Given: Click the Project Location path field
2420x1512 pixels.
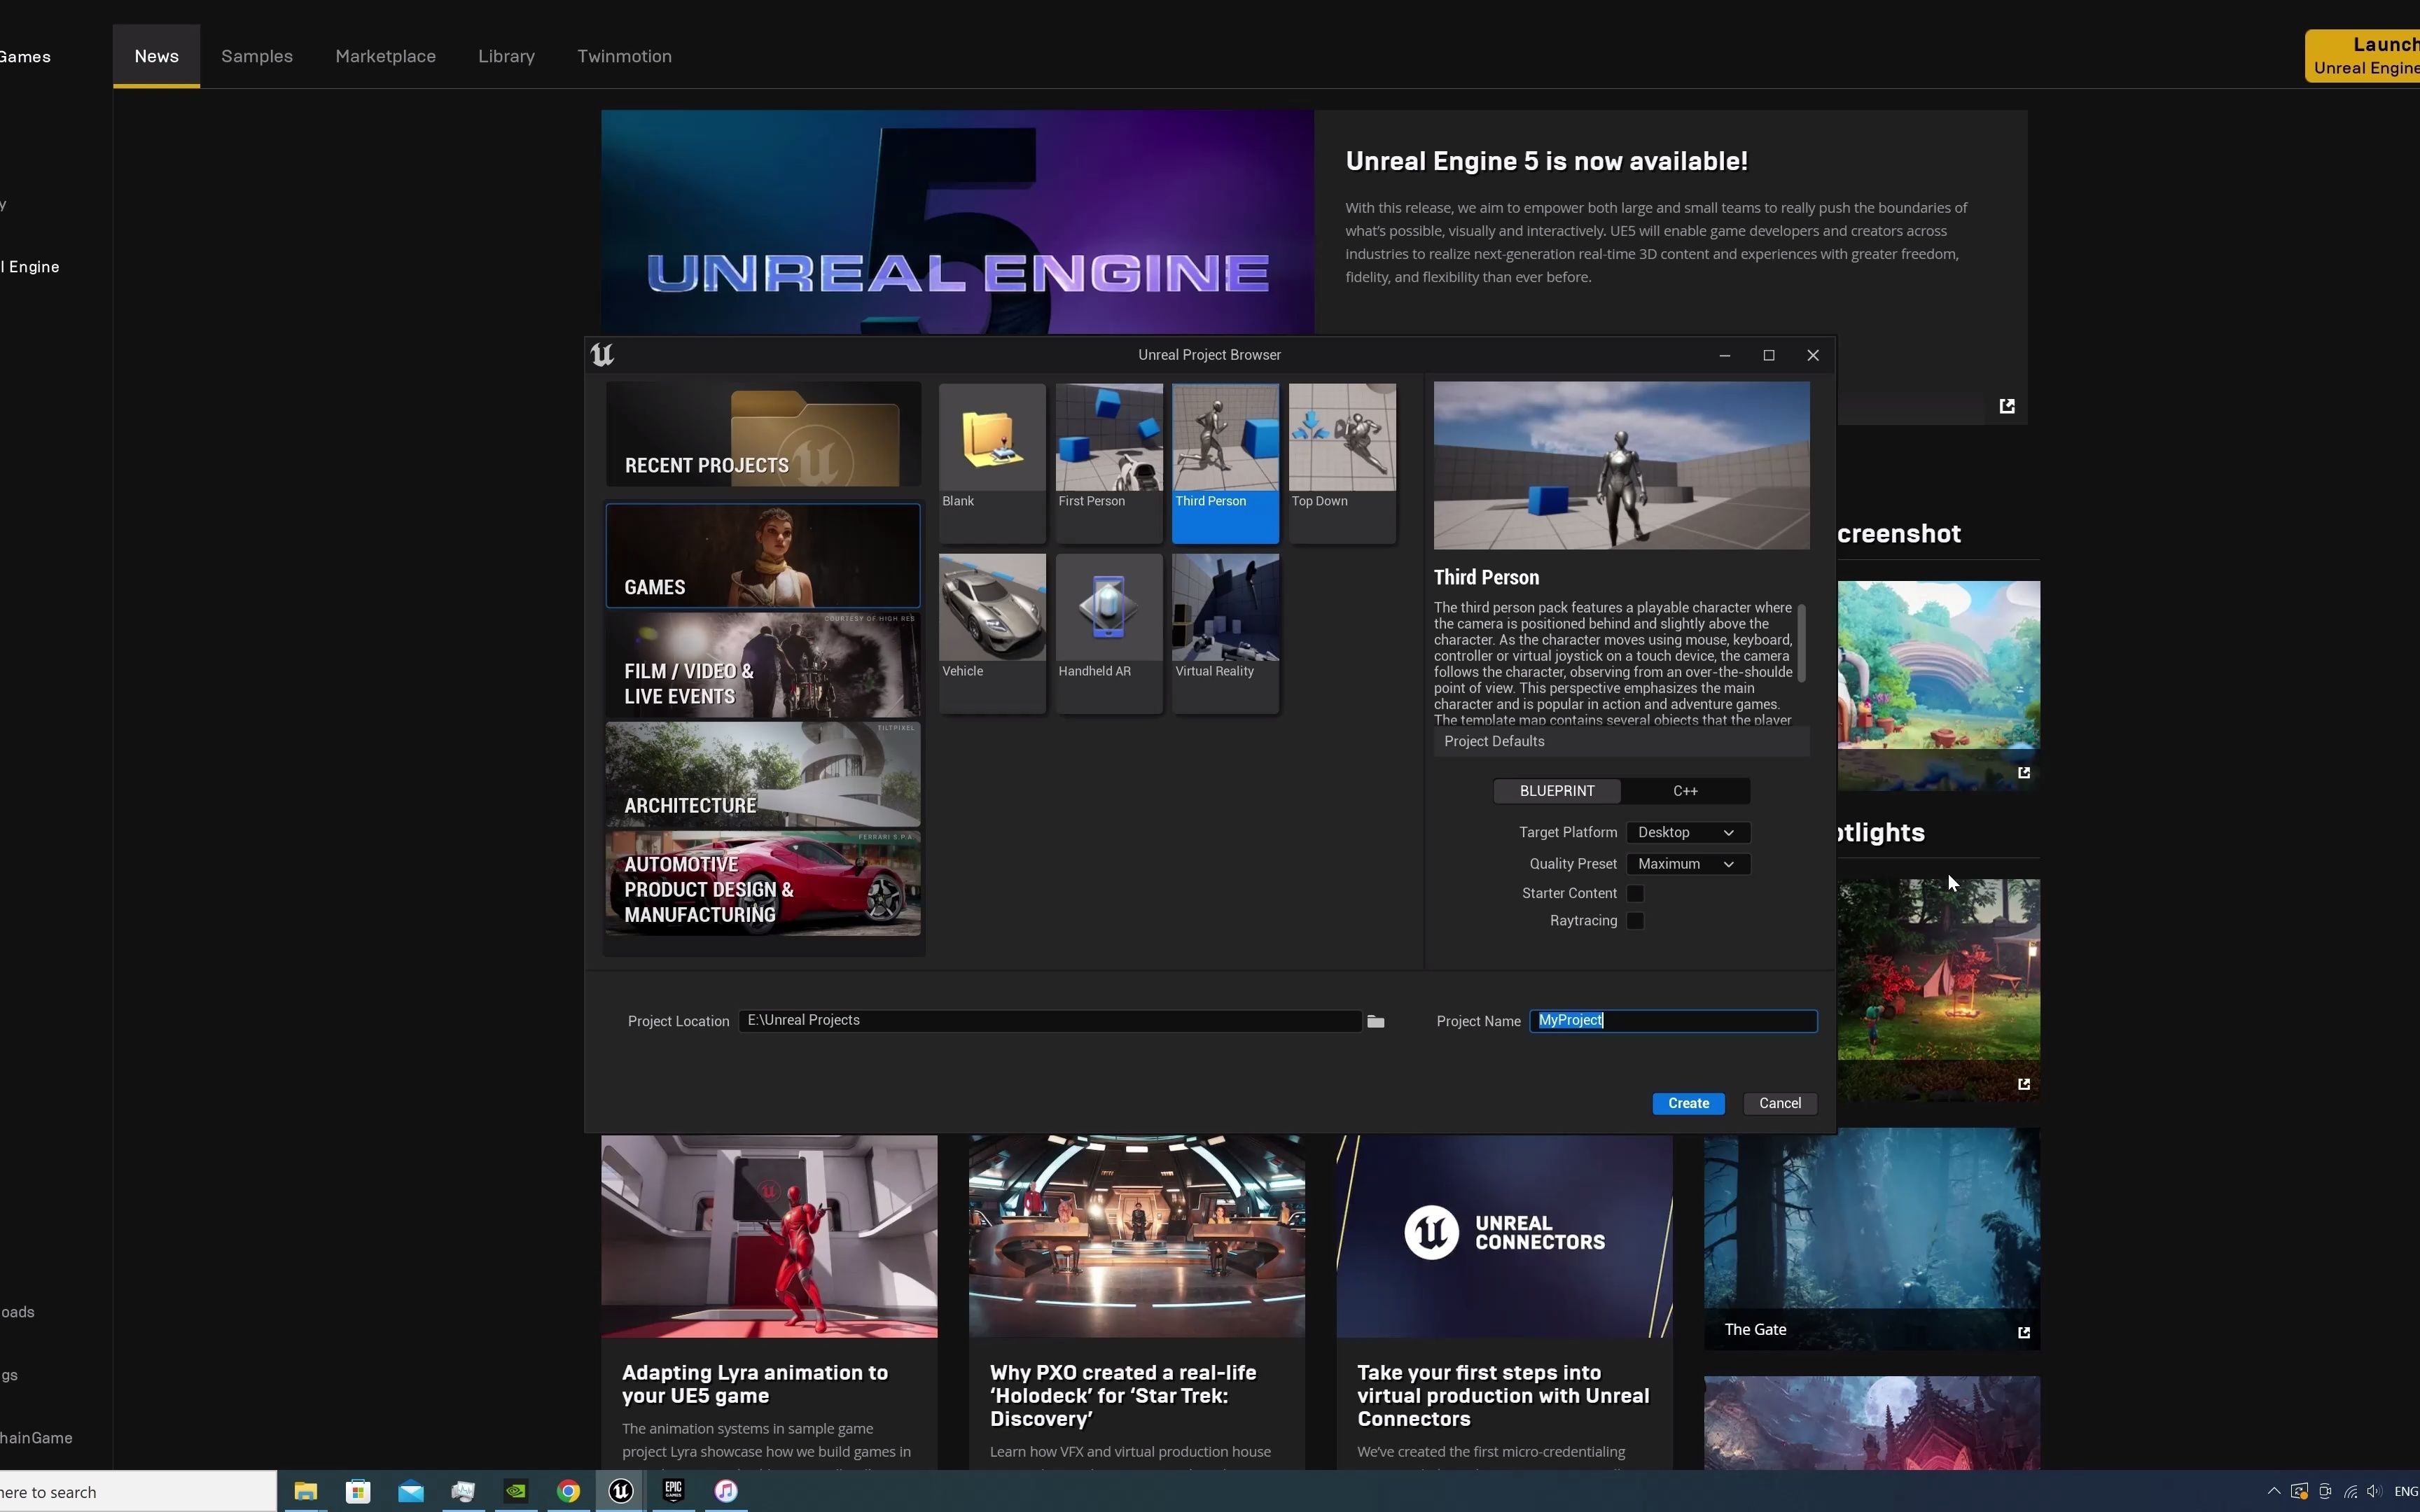Looking at the screenshot, I should (x=1050, y=1020).
